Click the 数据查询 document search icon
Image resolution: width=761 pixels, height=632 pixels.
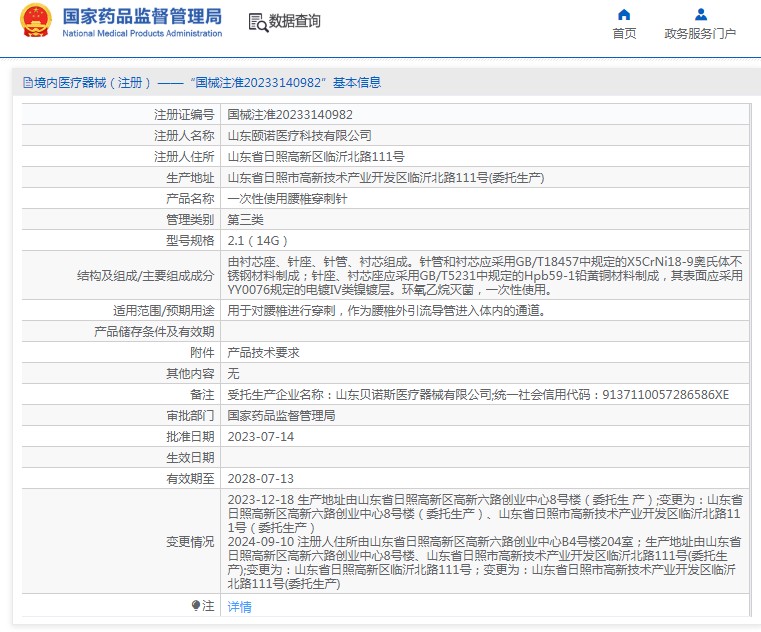pos(257,22)
